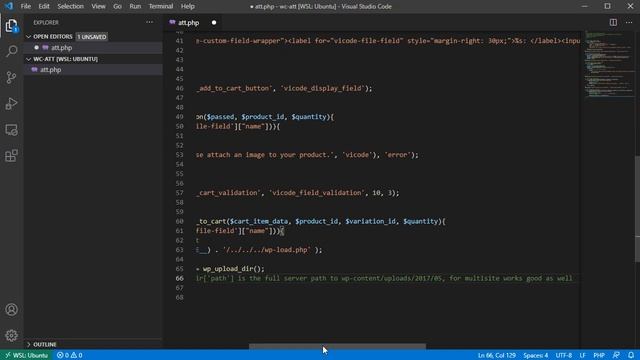Split the editor to the right
The width and height of the screenshot is (640, 360).
click(613, 22)
